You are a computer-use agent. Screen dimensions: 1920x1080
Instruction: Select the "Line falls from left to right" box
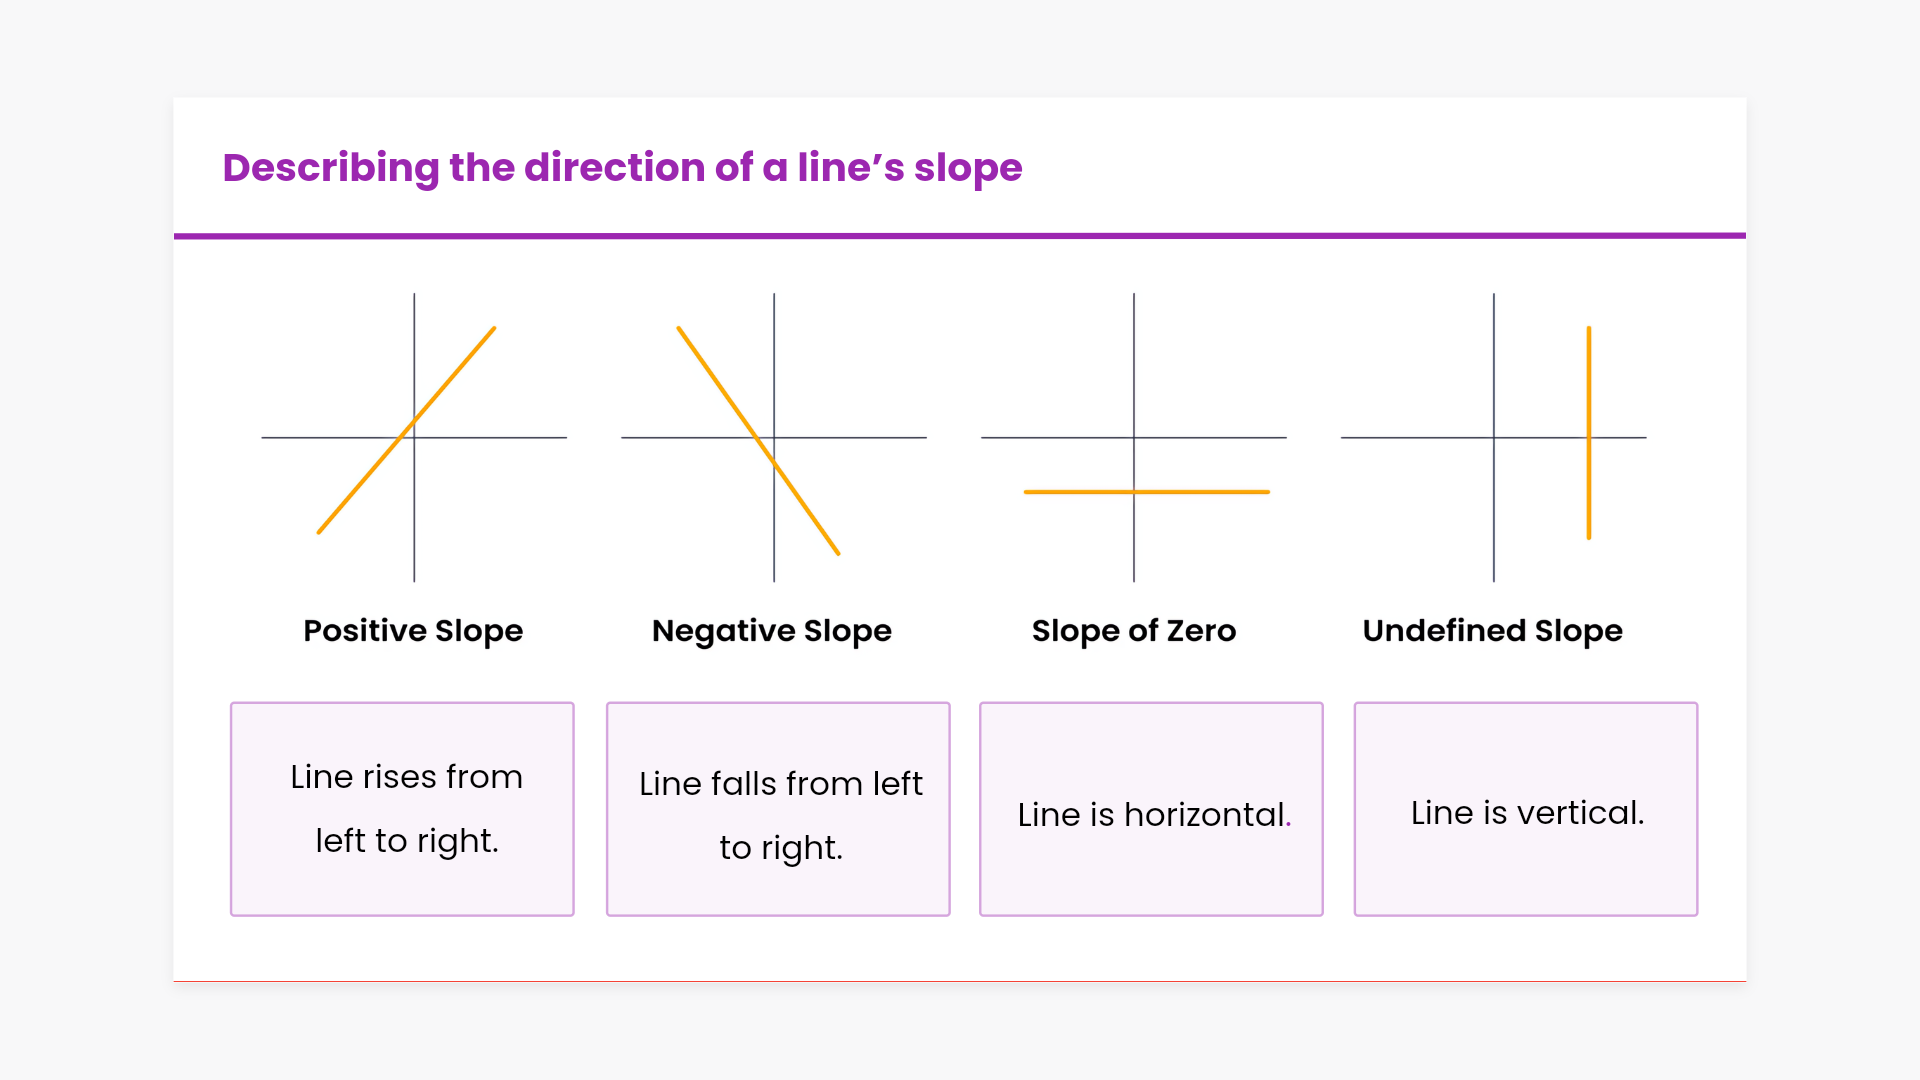tap(778, 809)
